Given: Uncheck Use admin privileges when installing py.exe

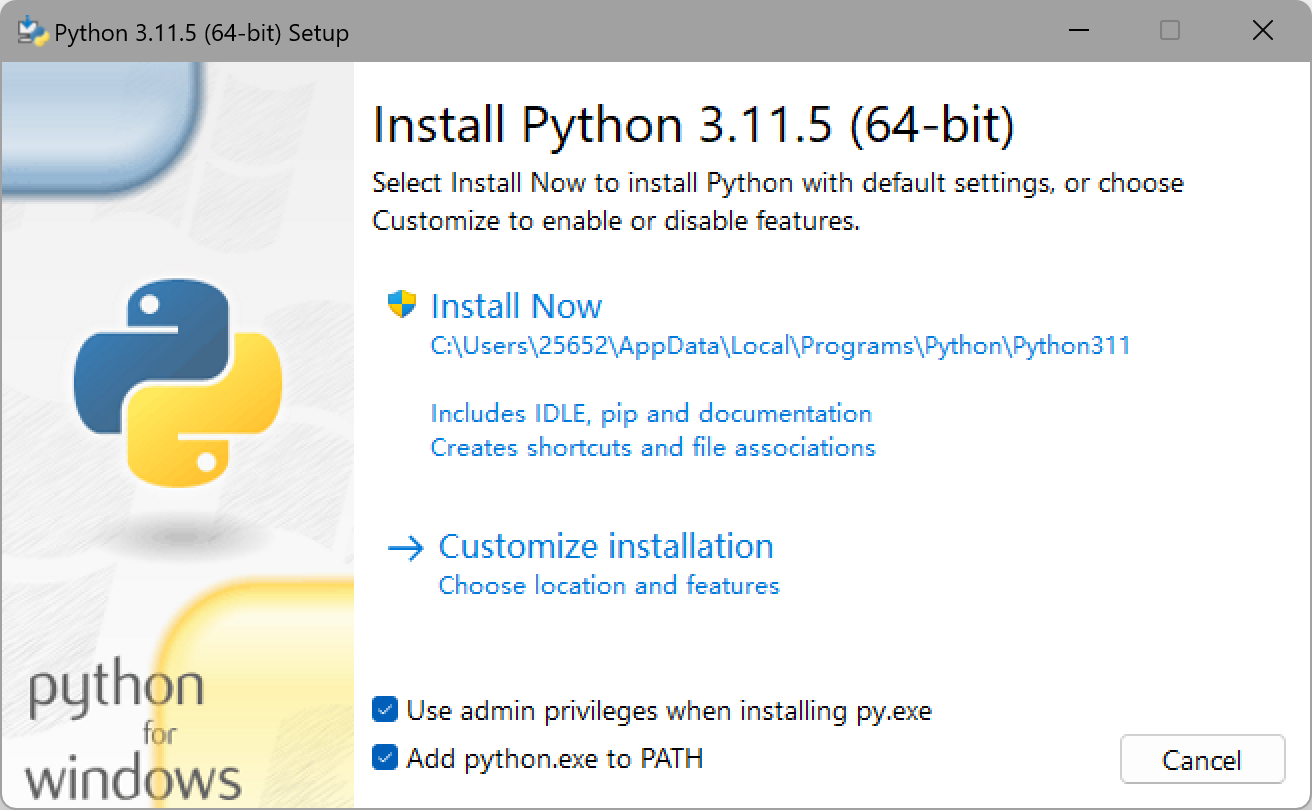Looking at the screenshot, I should pos(385,710).
